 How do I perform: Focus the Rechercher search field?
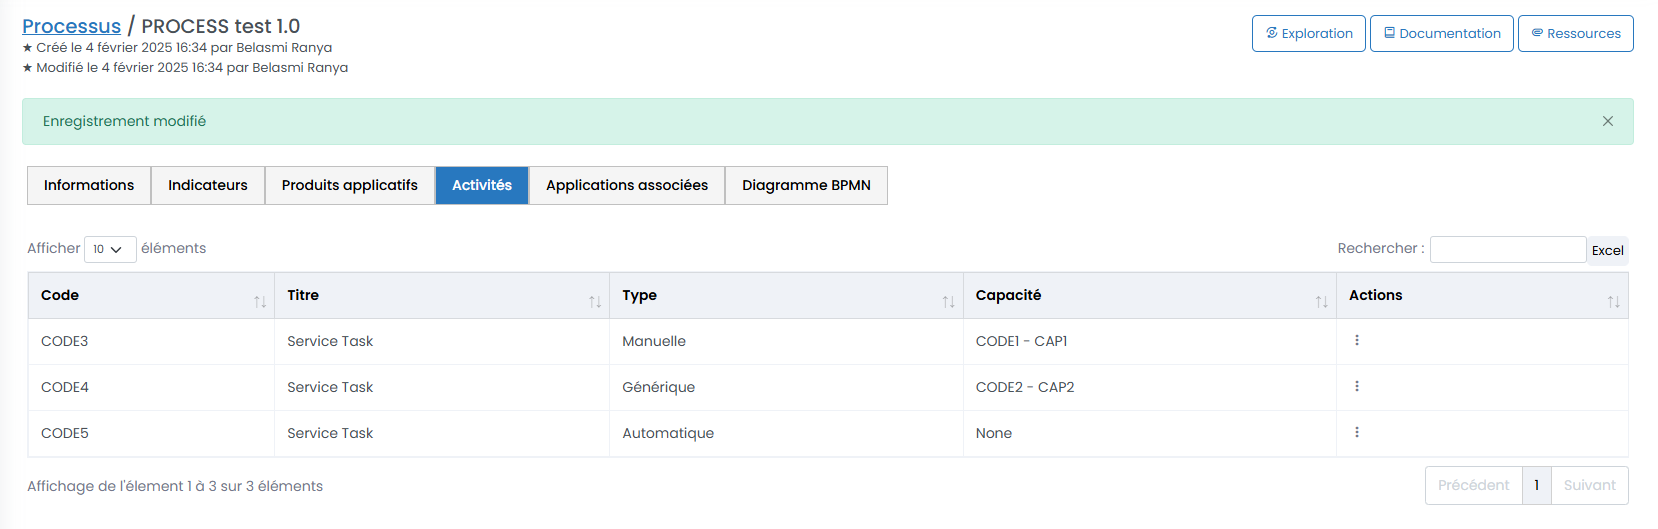(x=1507, y=250)
